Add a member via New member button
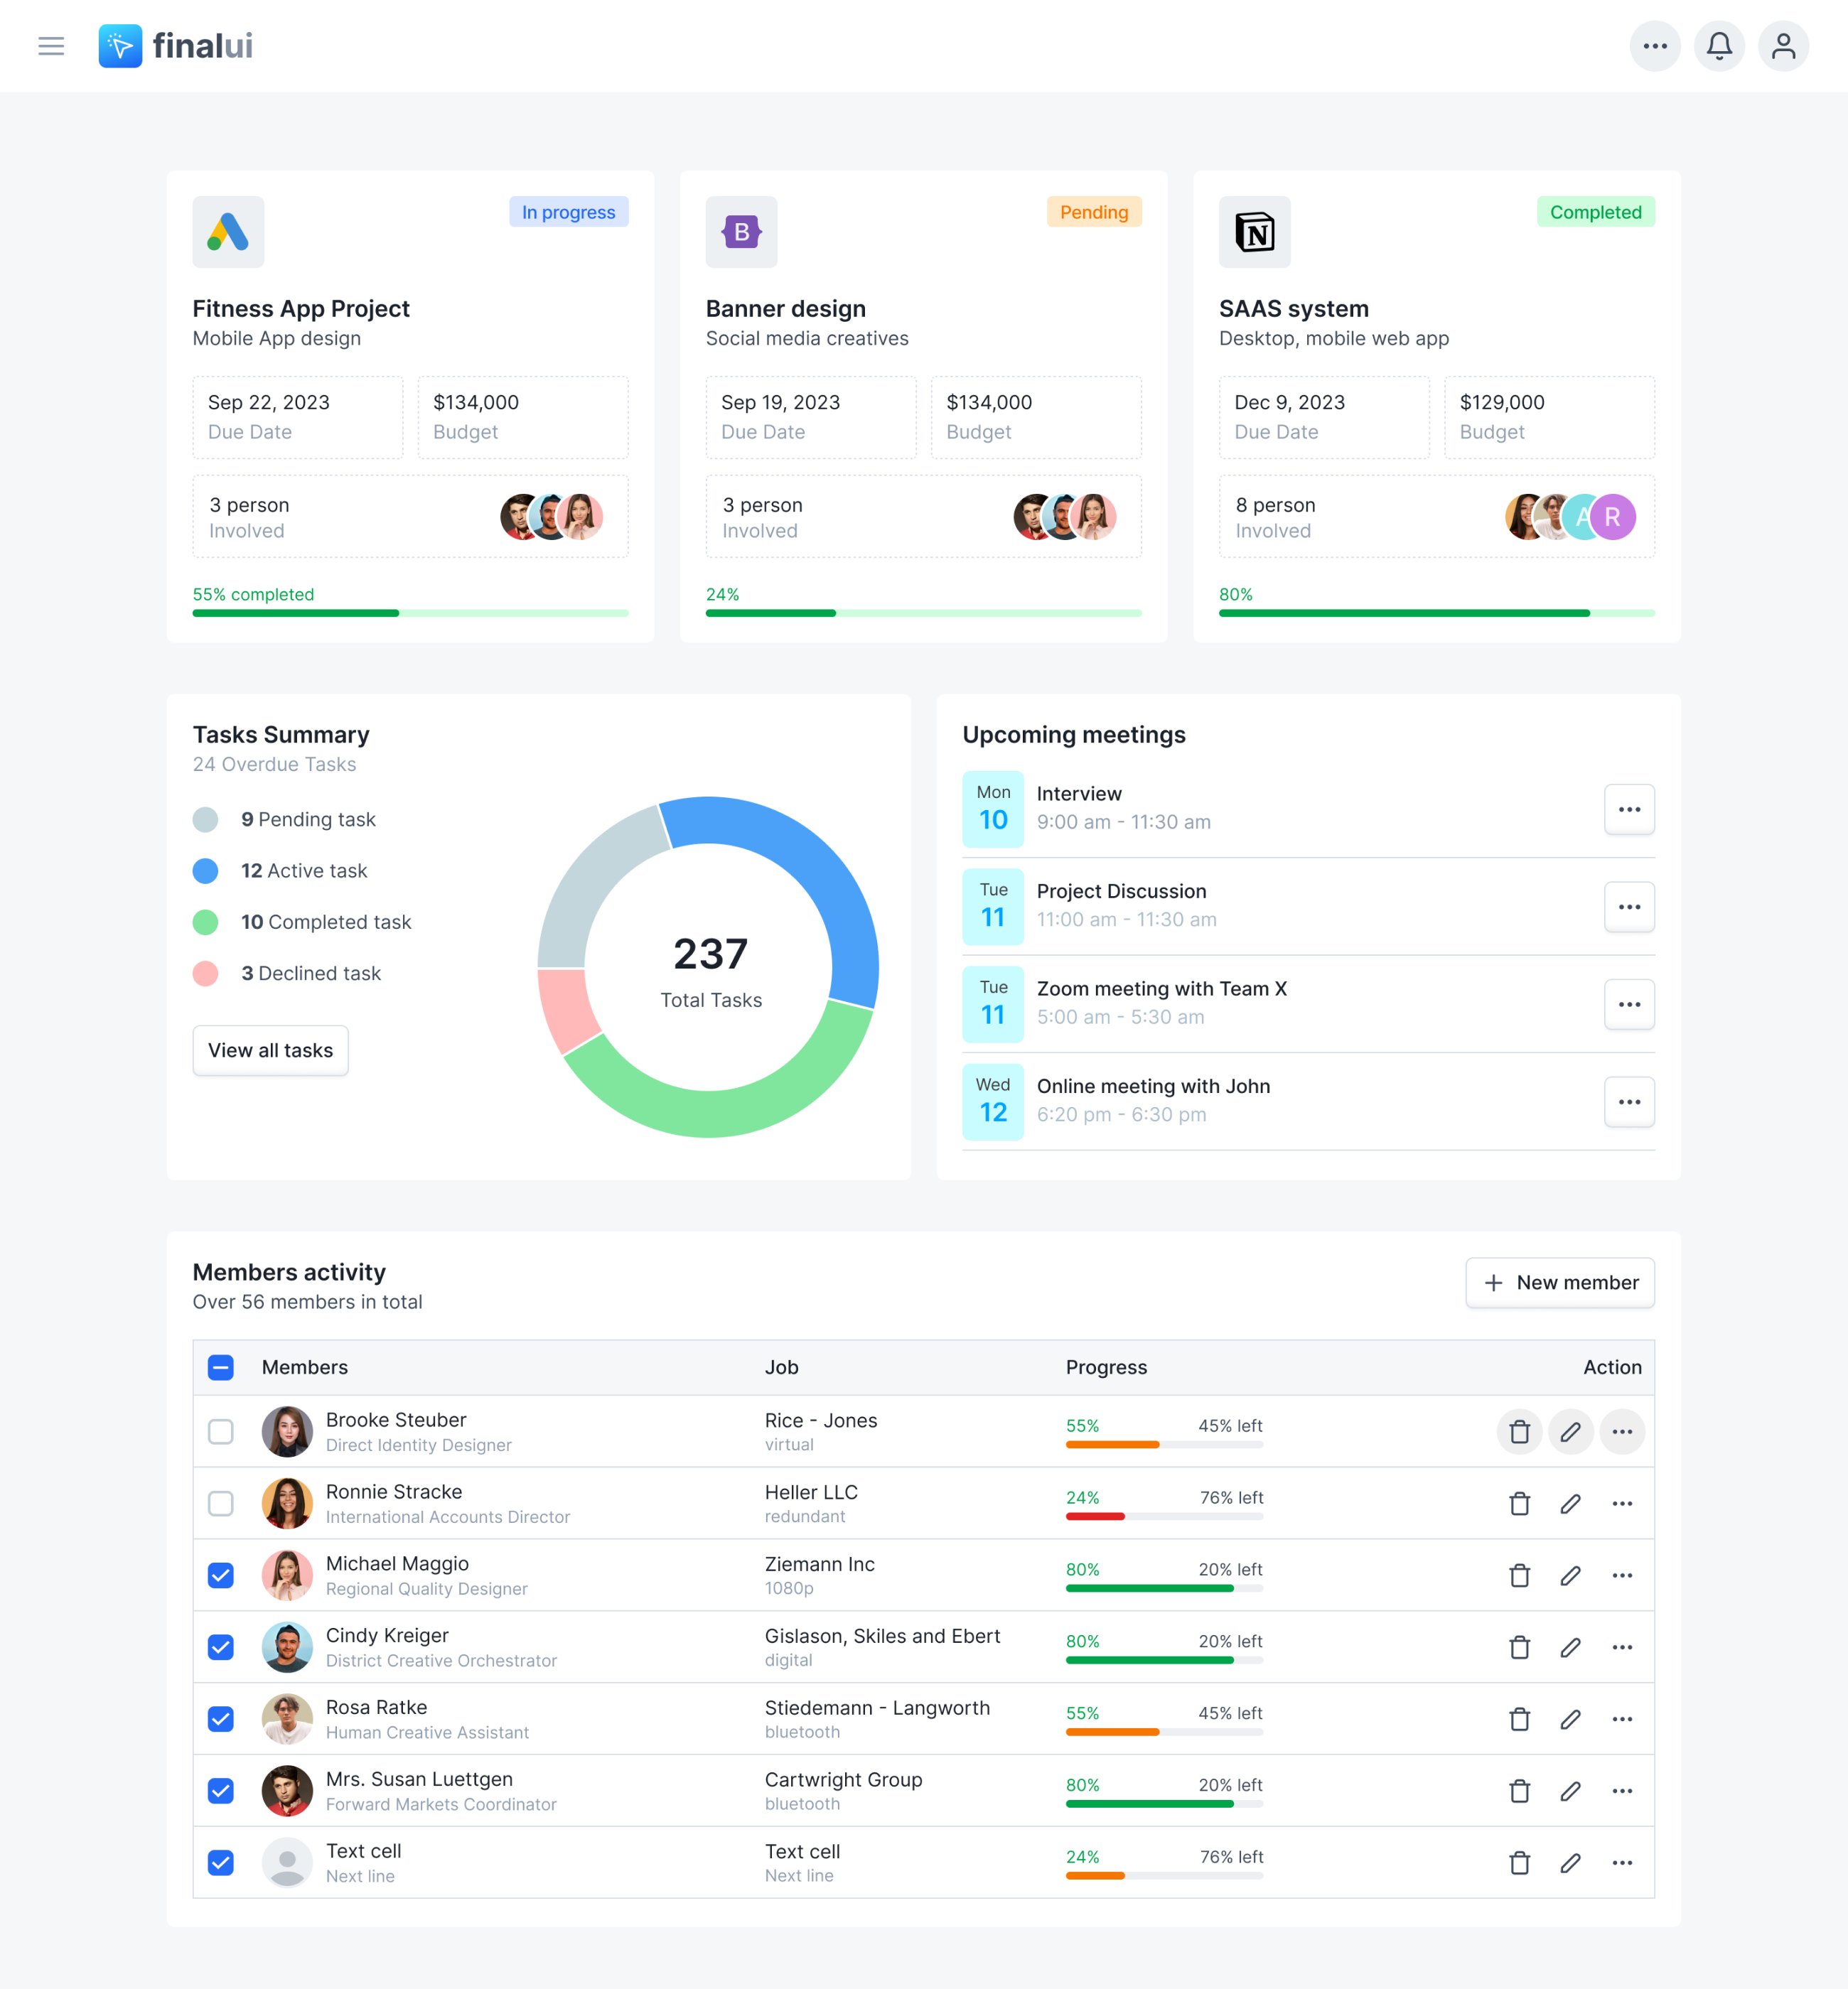 [x=1560, y=1282]
